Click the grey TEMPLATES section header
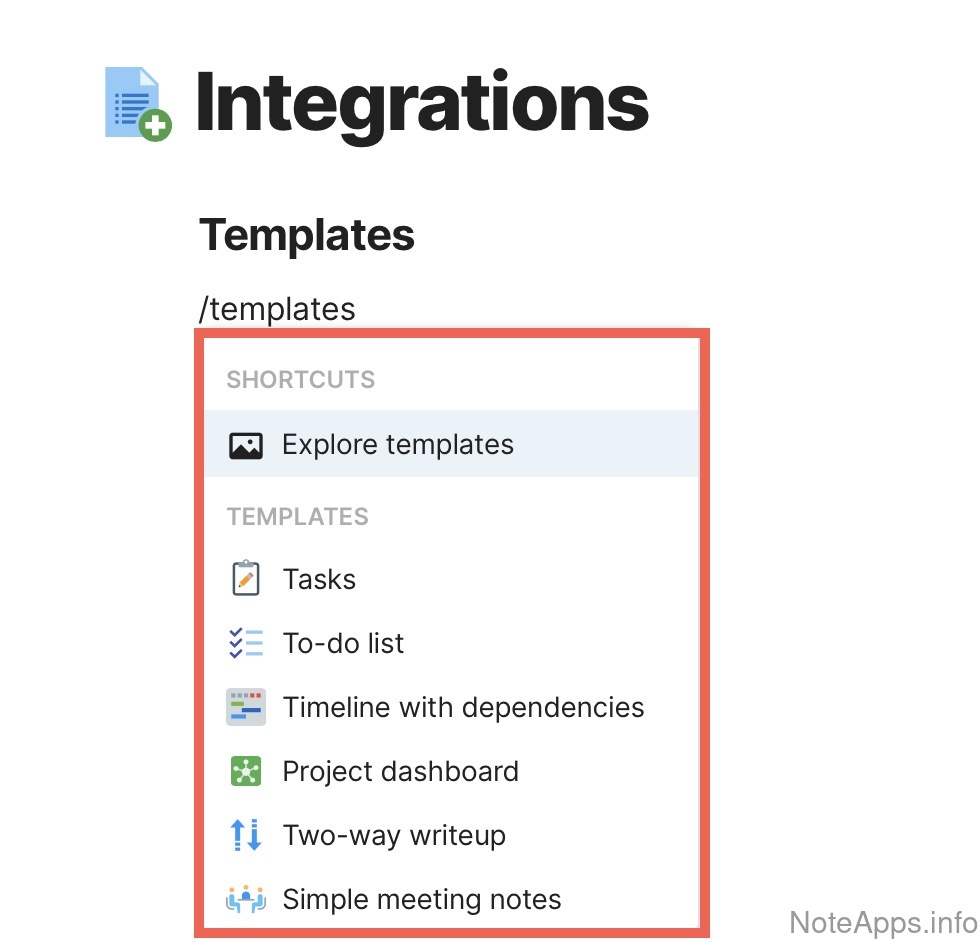Image resolution: width=980 pixels, height=942 pixels. [x=298, y=517]
